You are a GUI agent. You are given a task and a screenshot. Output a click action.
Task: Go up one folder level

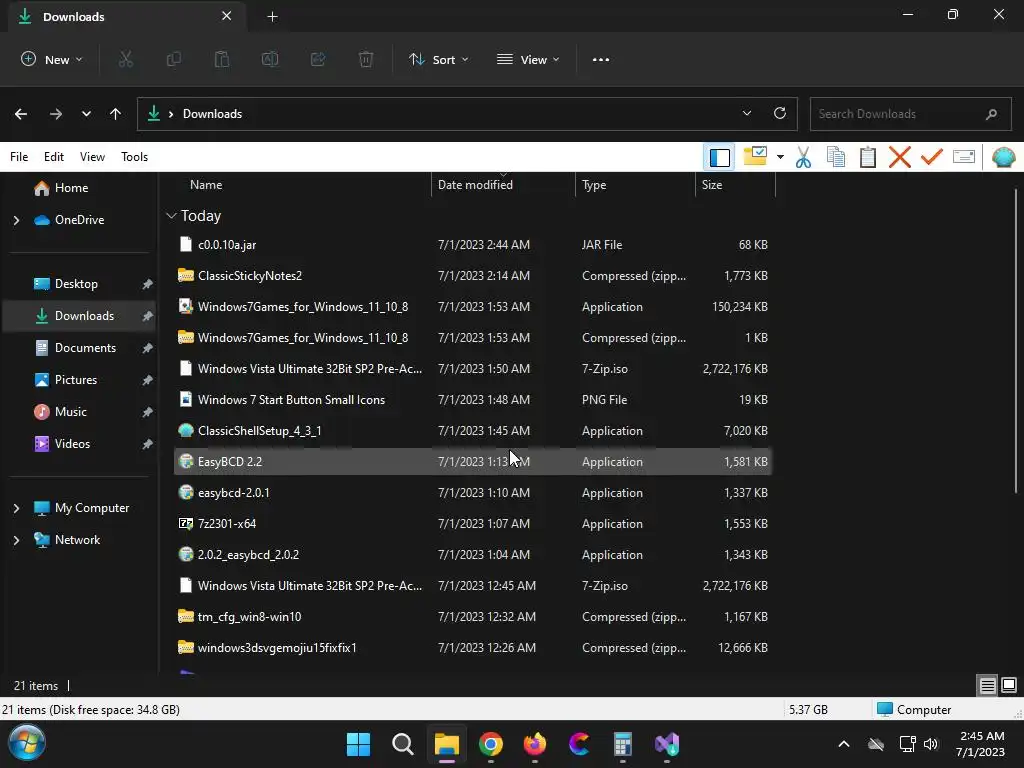click(116, 114)
